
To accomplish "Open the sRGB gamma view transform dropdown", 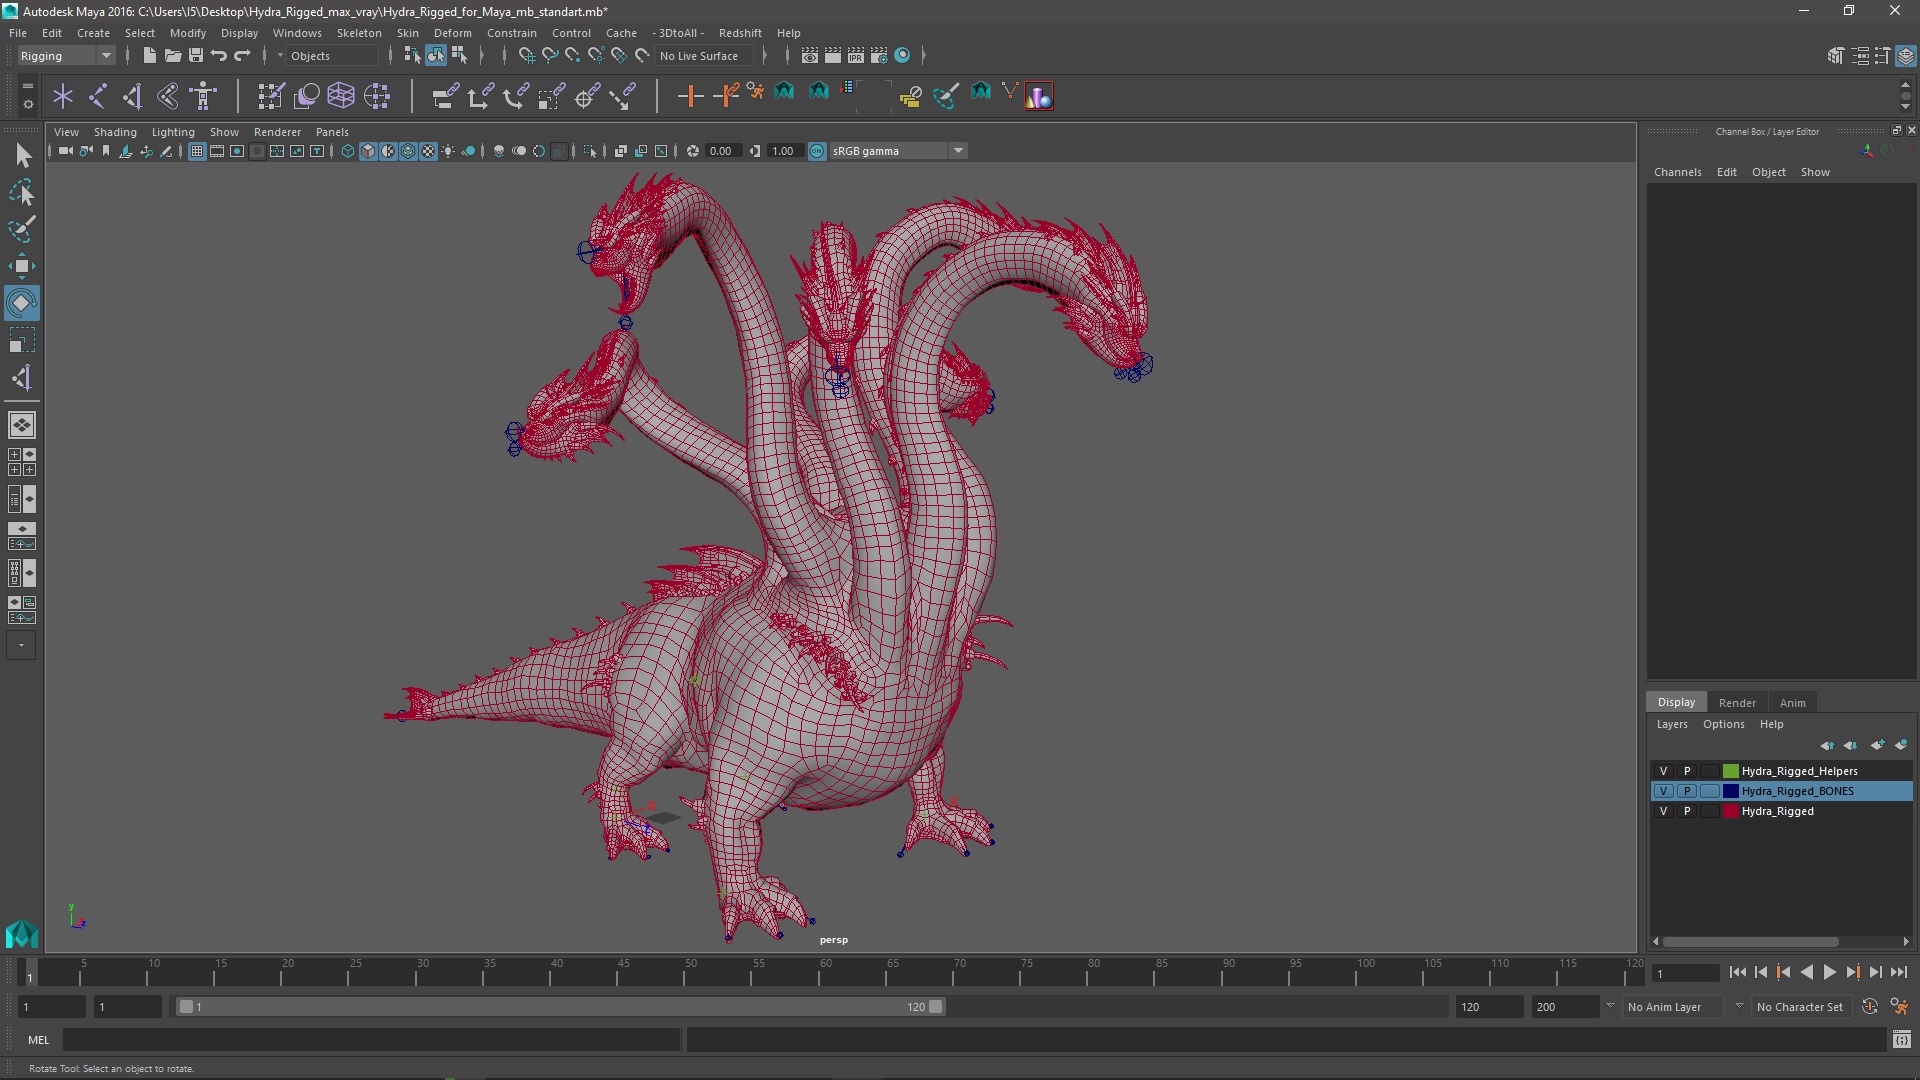I will click(898, 151).
